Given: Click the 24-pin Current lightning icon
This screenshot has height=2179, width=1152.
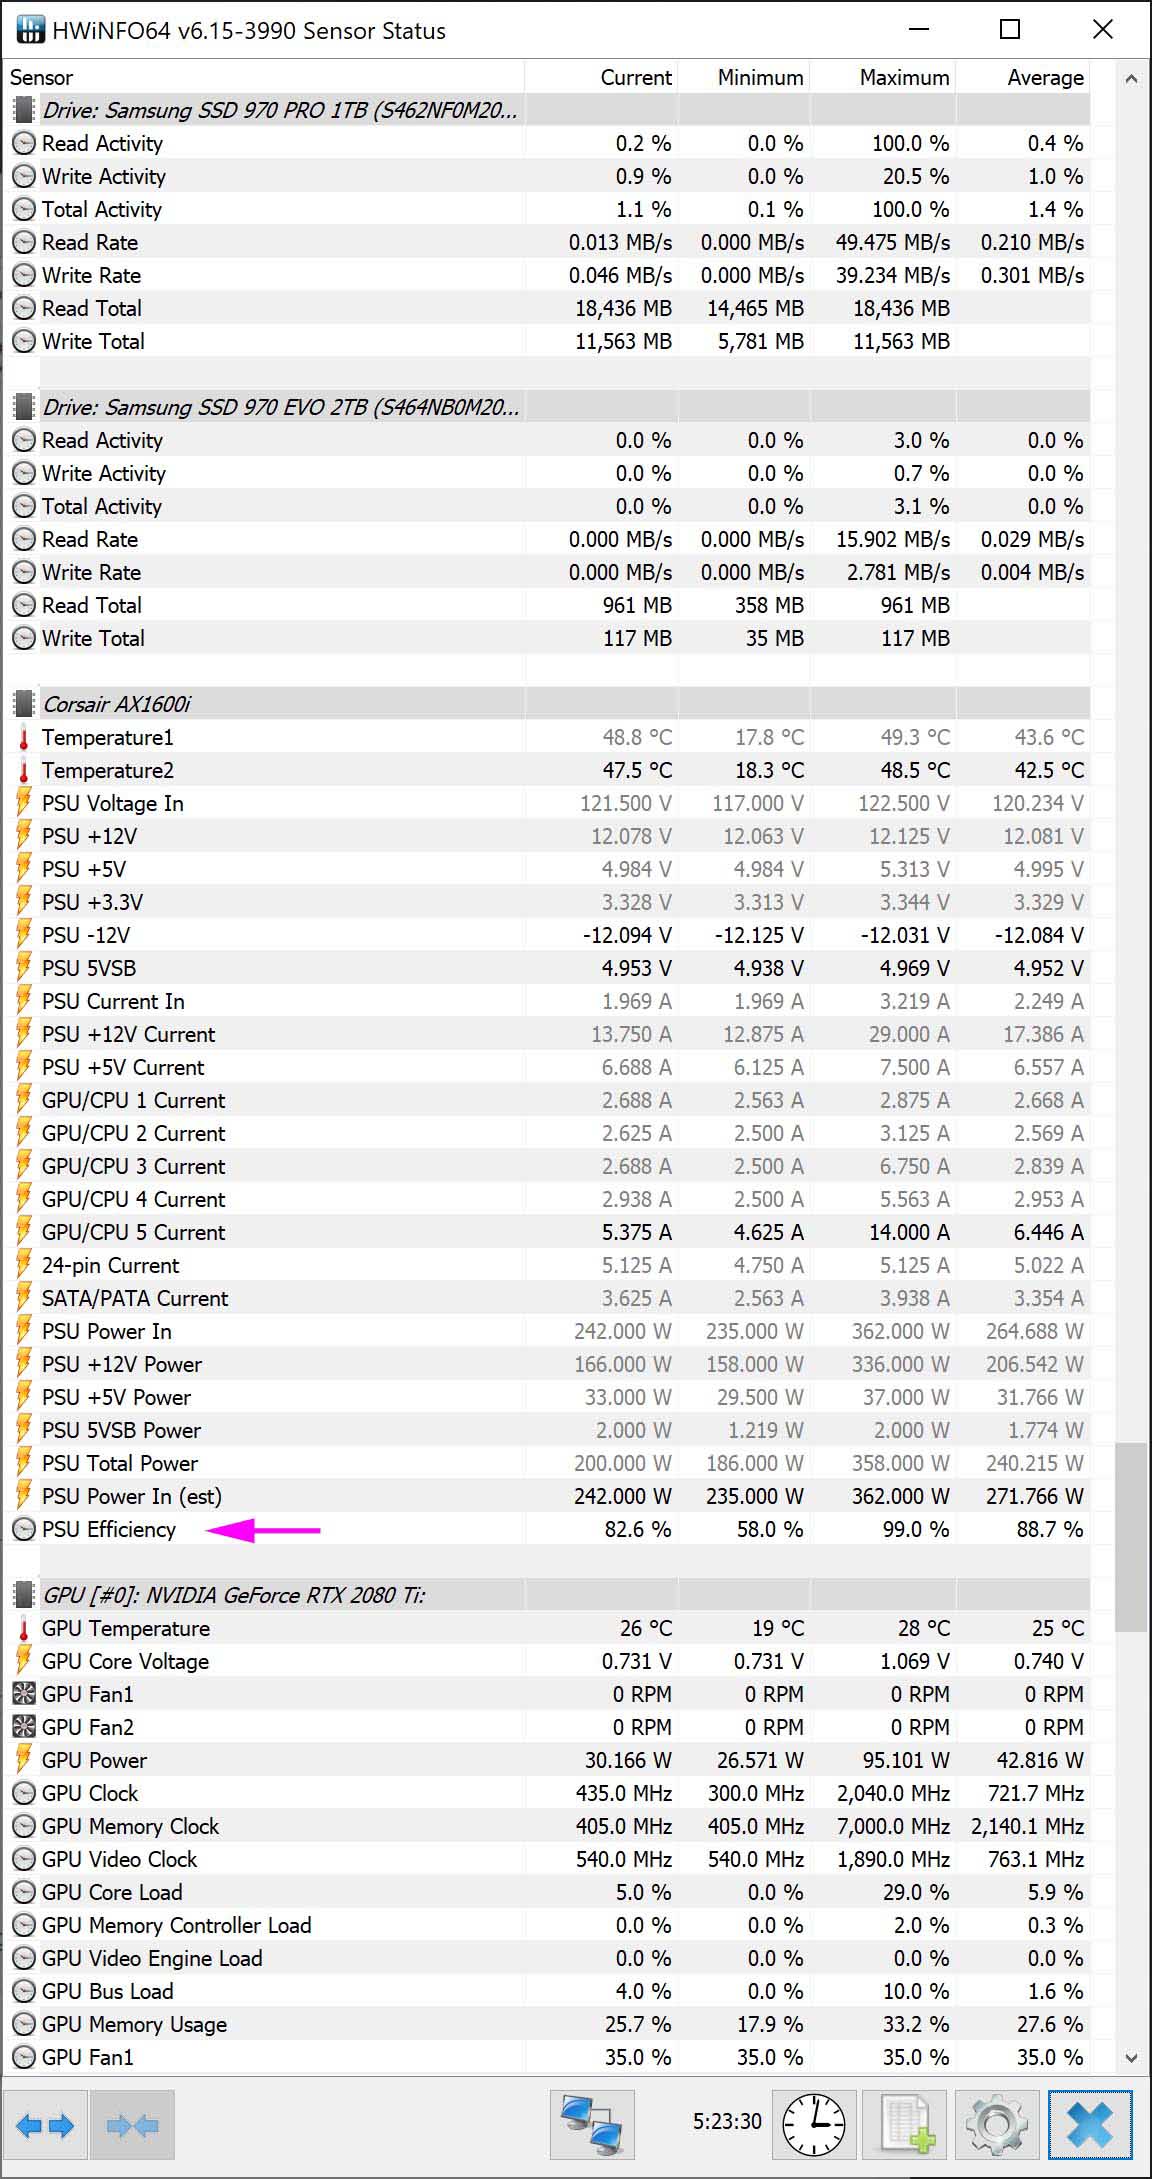Looking at the screenshot, I should point(23,1265).
